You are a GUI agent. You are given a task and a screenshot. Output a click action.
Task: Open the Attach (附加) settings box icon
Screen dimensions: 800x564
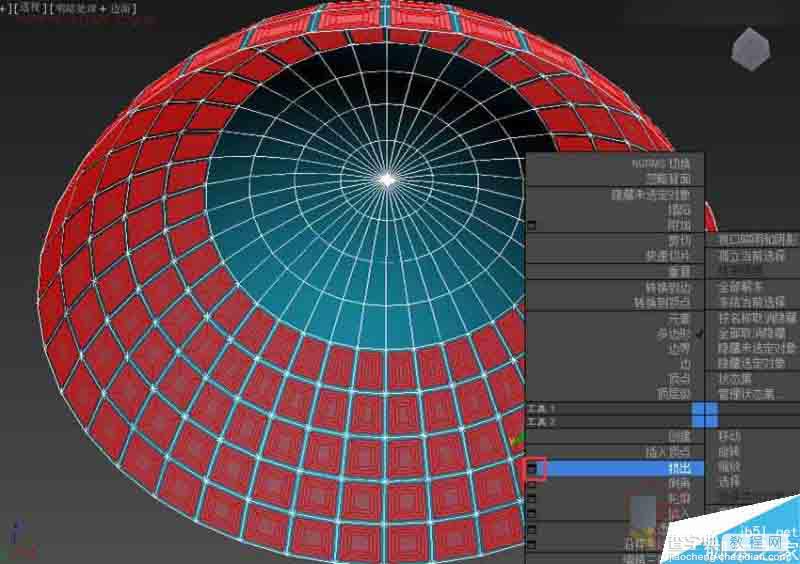pos(532,225)
